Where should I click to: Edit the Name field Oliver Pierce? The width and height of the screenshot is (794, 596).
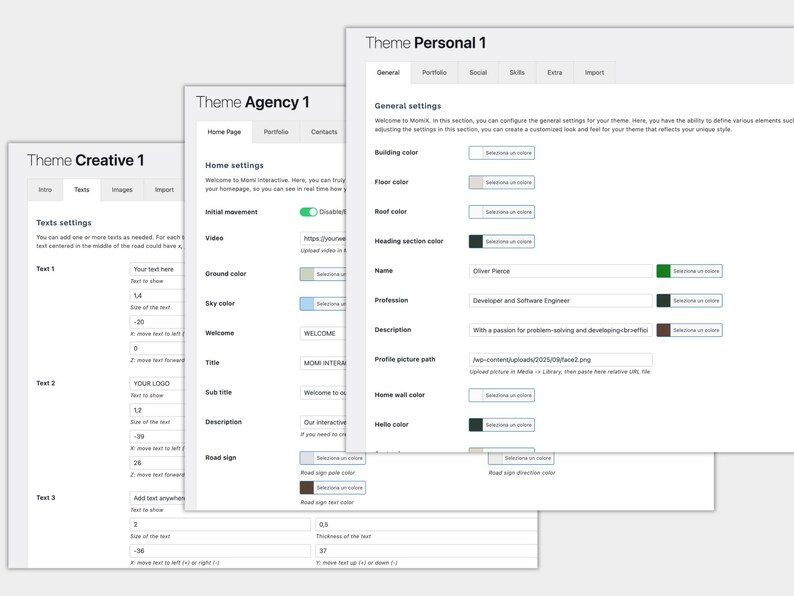(561, 271)
